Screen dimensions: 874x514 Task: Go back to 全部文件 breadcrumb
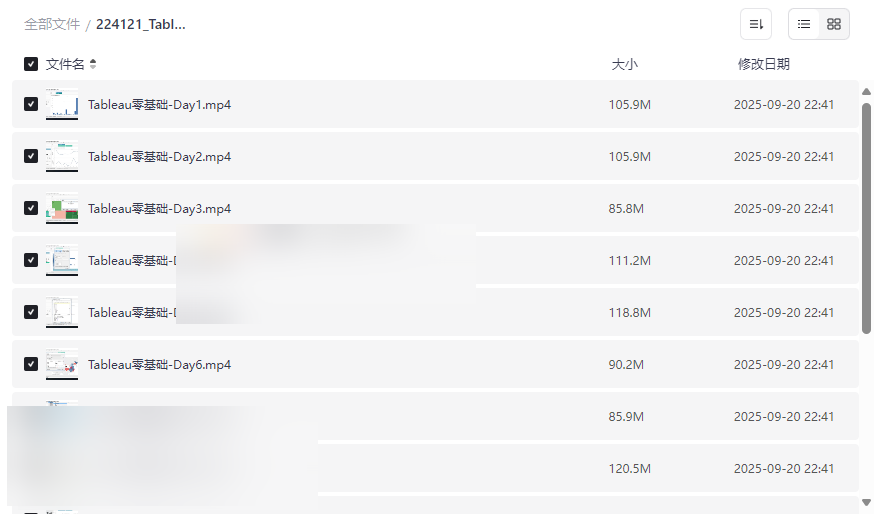coord(52,24)
